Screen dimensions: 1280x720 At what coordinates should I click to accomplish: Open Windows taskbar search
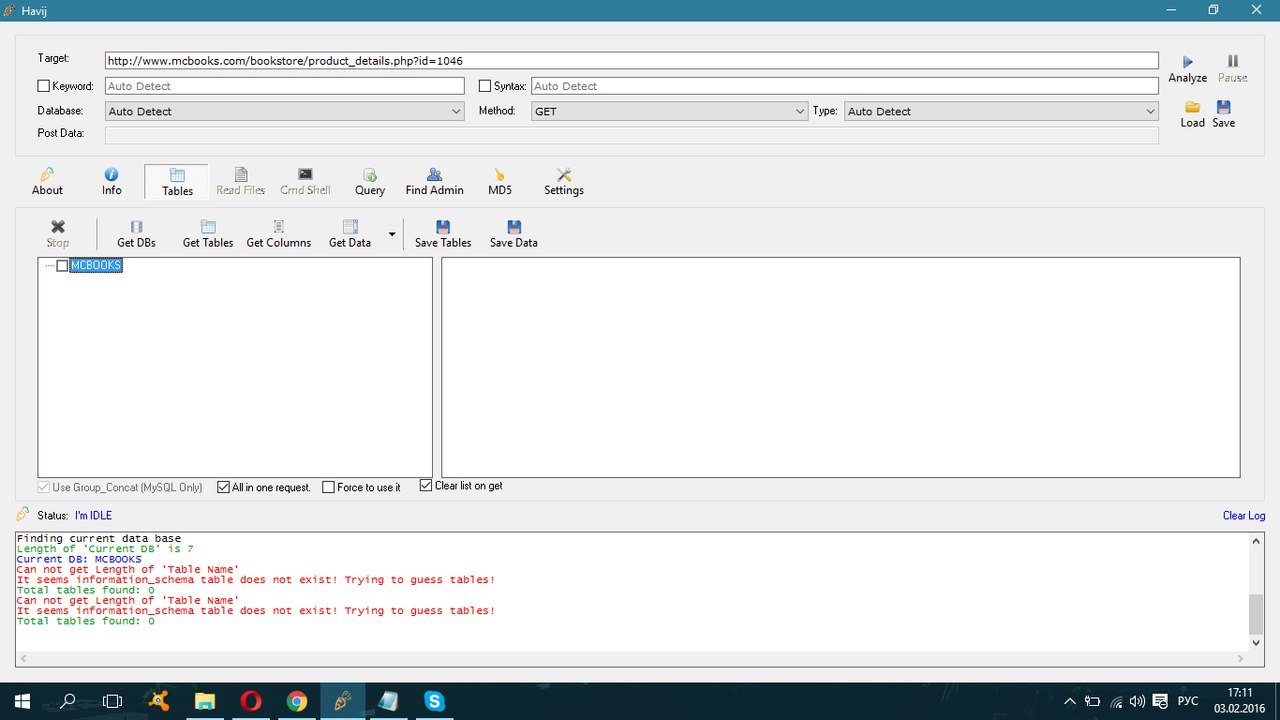pos(68,701)
